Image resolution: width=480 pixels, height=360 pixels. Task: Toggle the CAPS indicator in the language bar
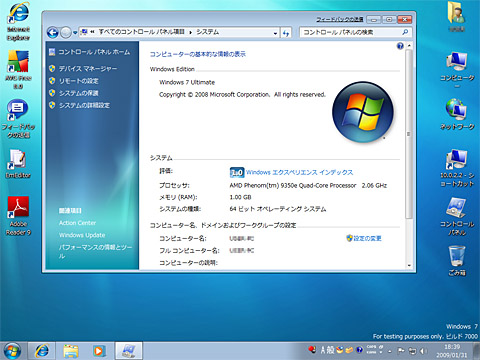tap(371, 347)
